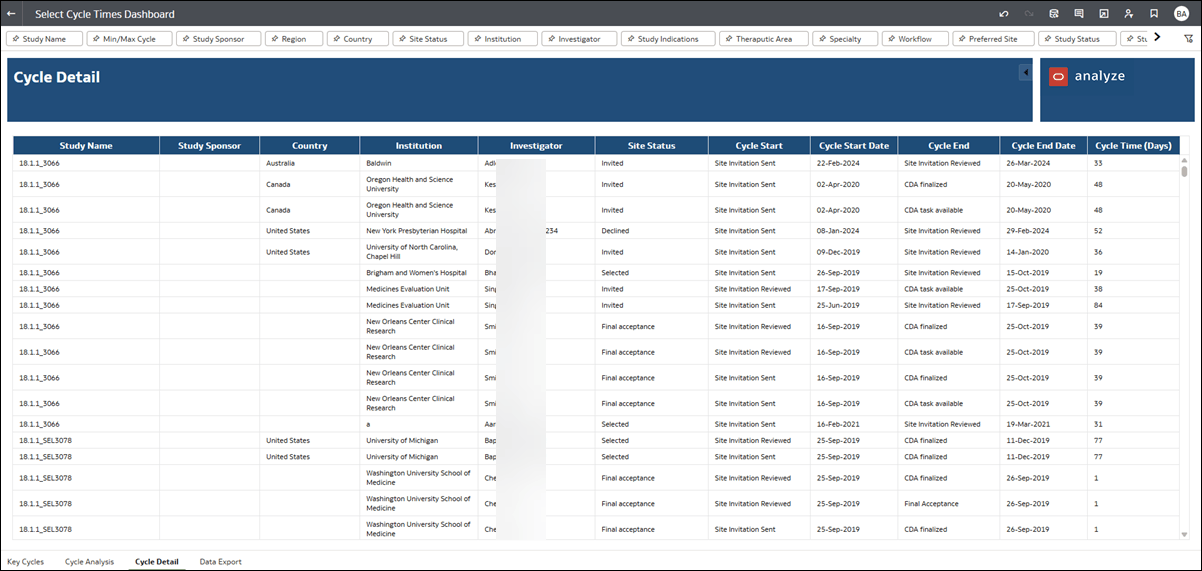The height and width of the screenshot is (571, 1202).
Task: Open the BA user avatar menu
Action: tap(1181, 14)
